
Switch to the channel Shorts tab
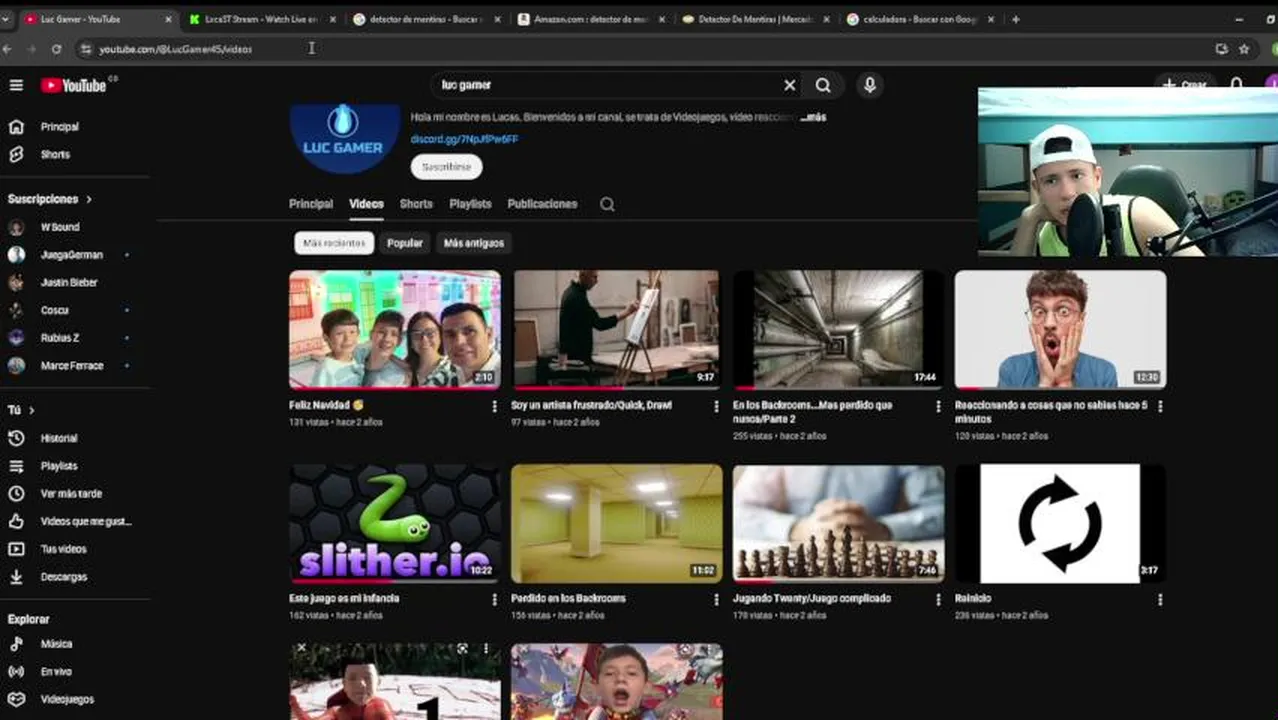point(416,204)
